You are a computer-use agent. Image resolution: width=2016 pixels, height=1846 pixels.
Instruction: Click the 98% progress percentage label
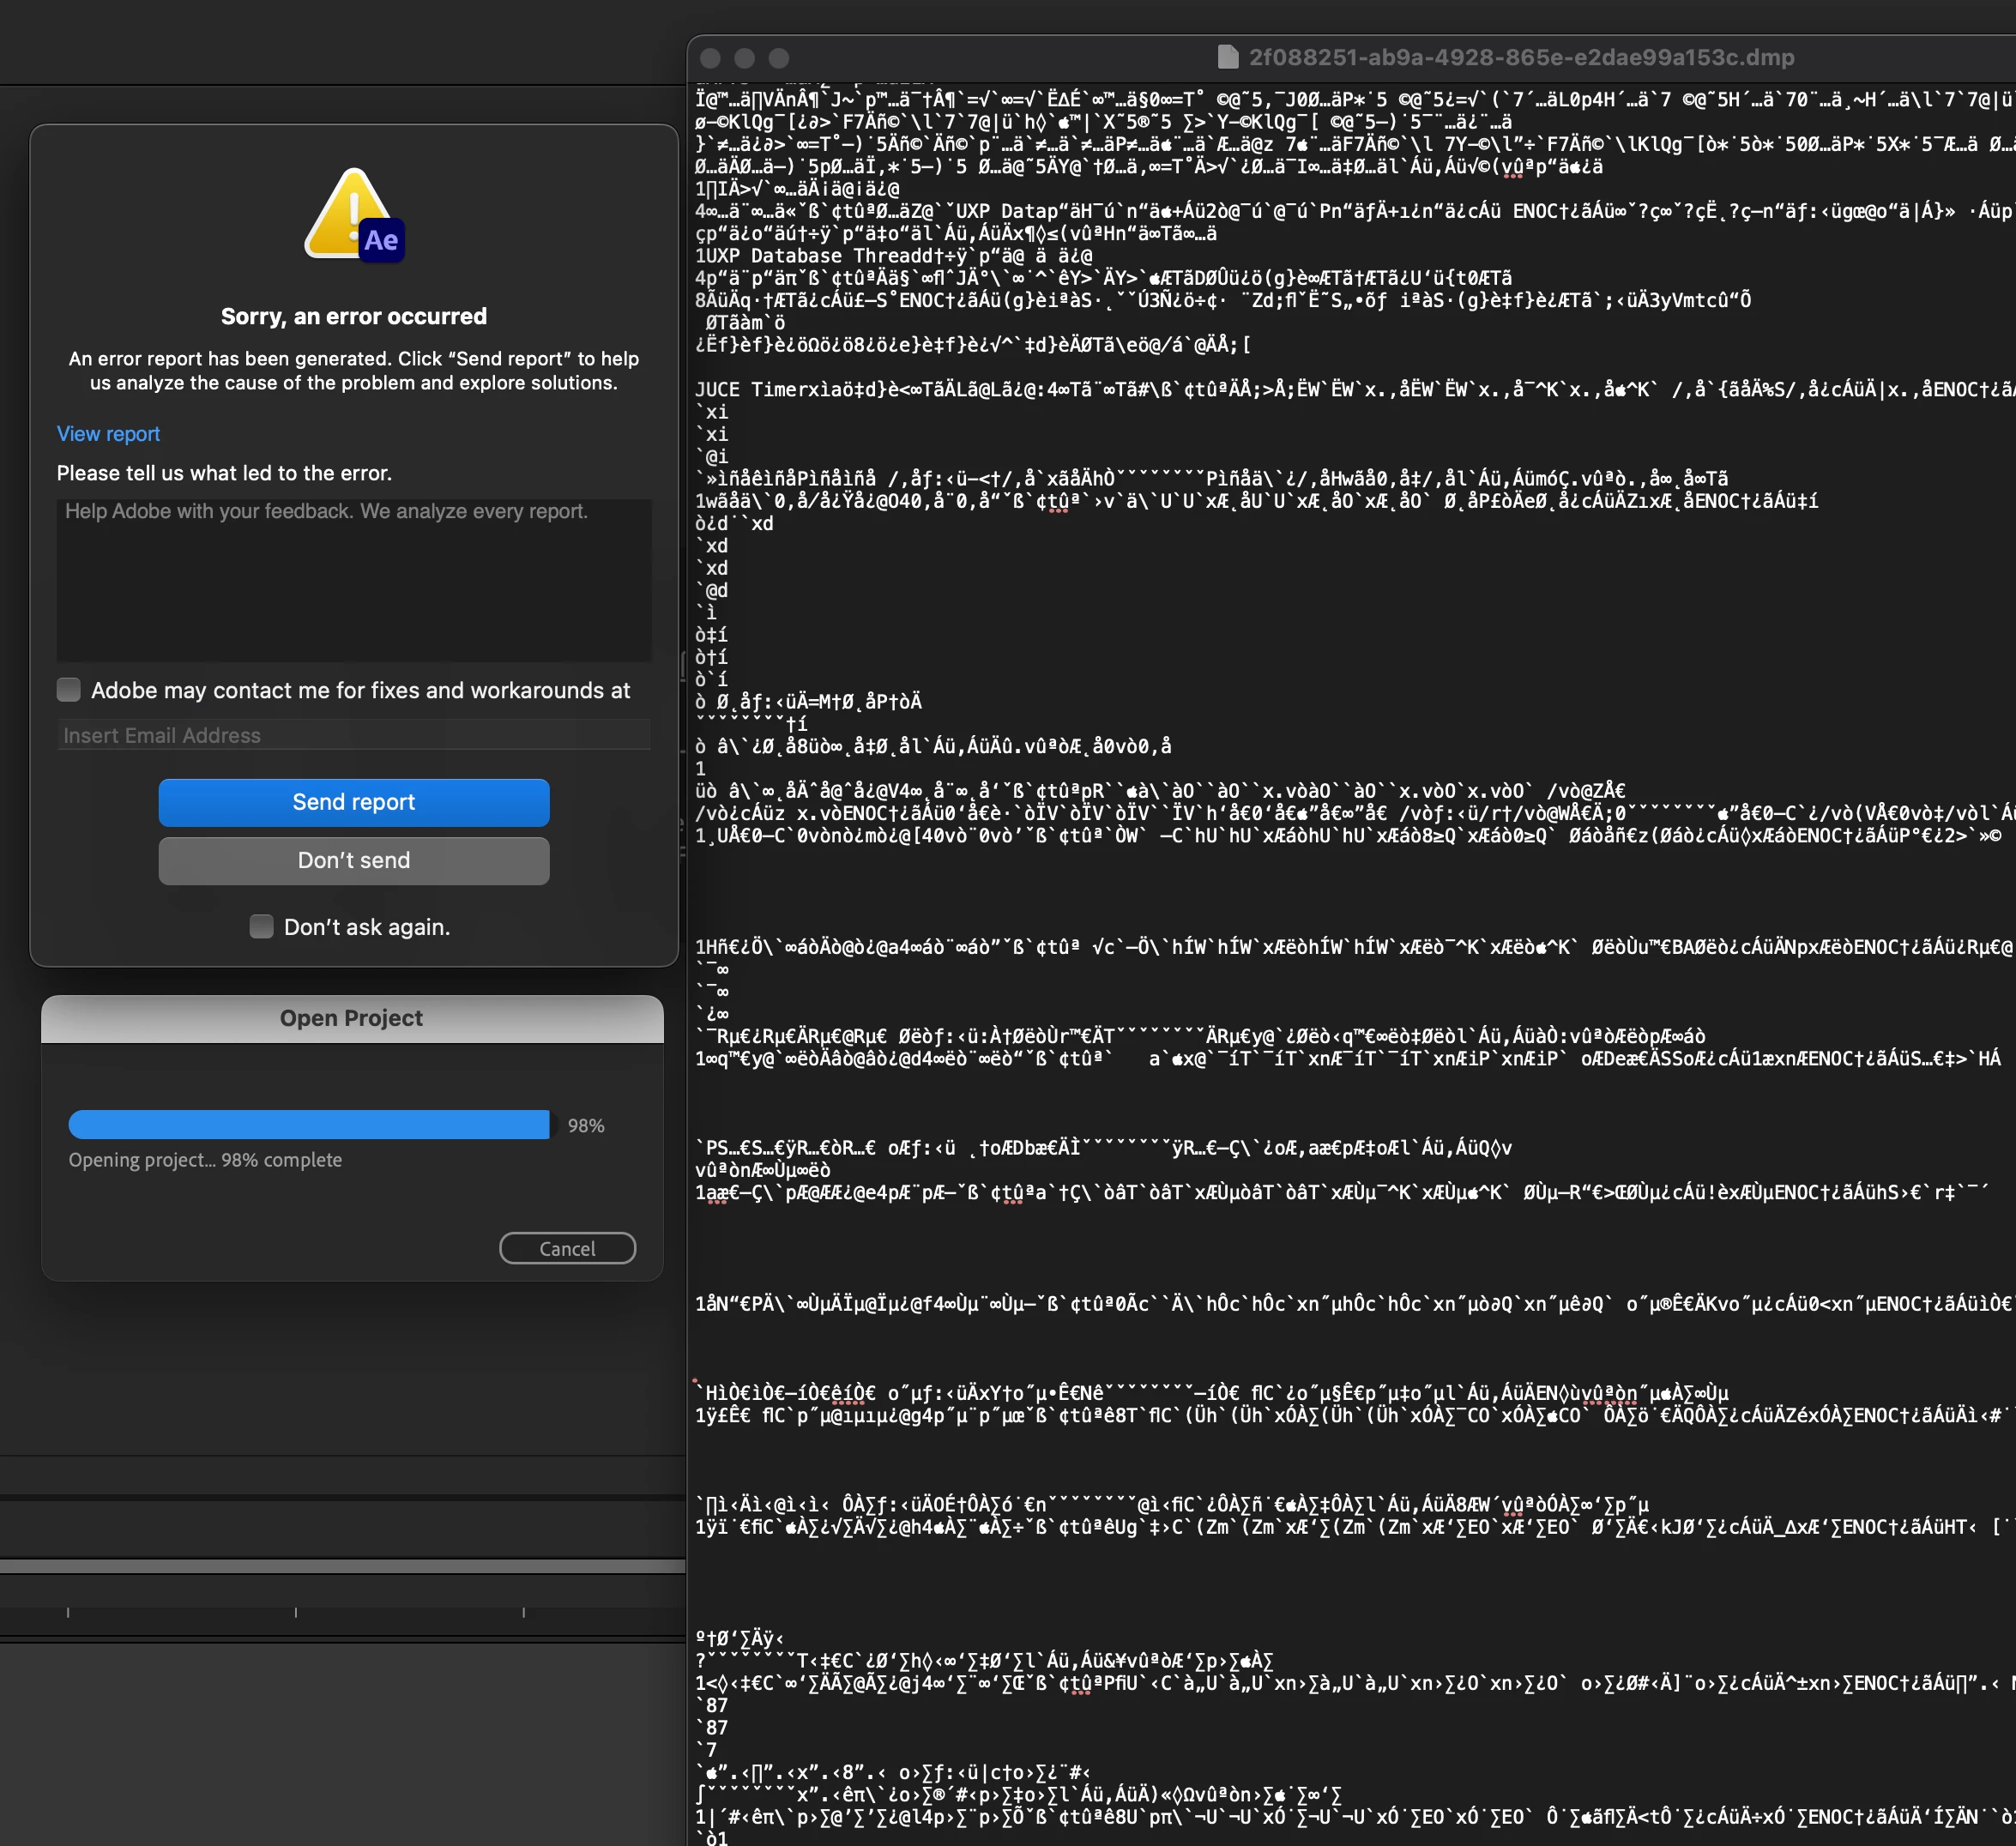(586, 1126)
